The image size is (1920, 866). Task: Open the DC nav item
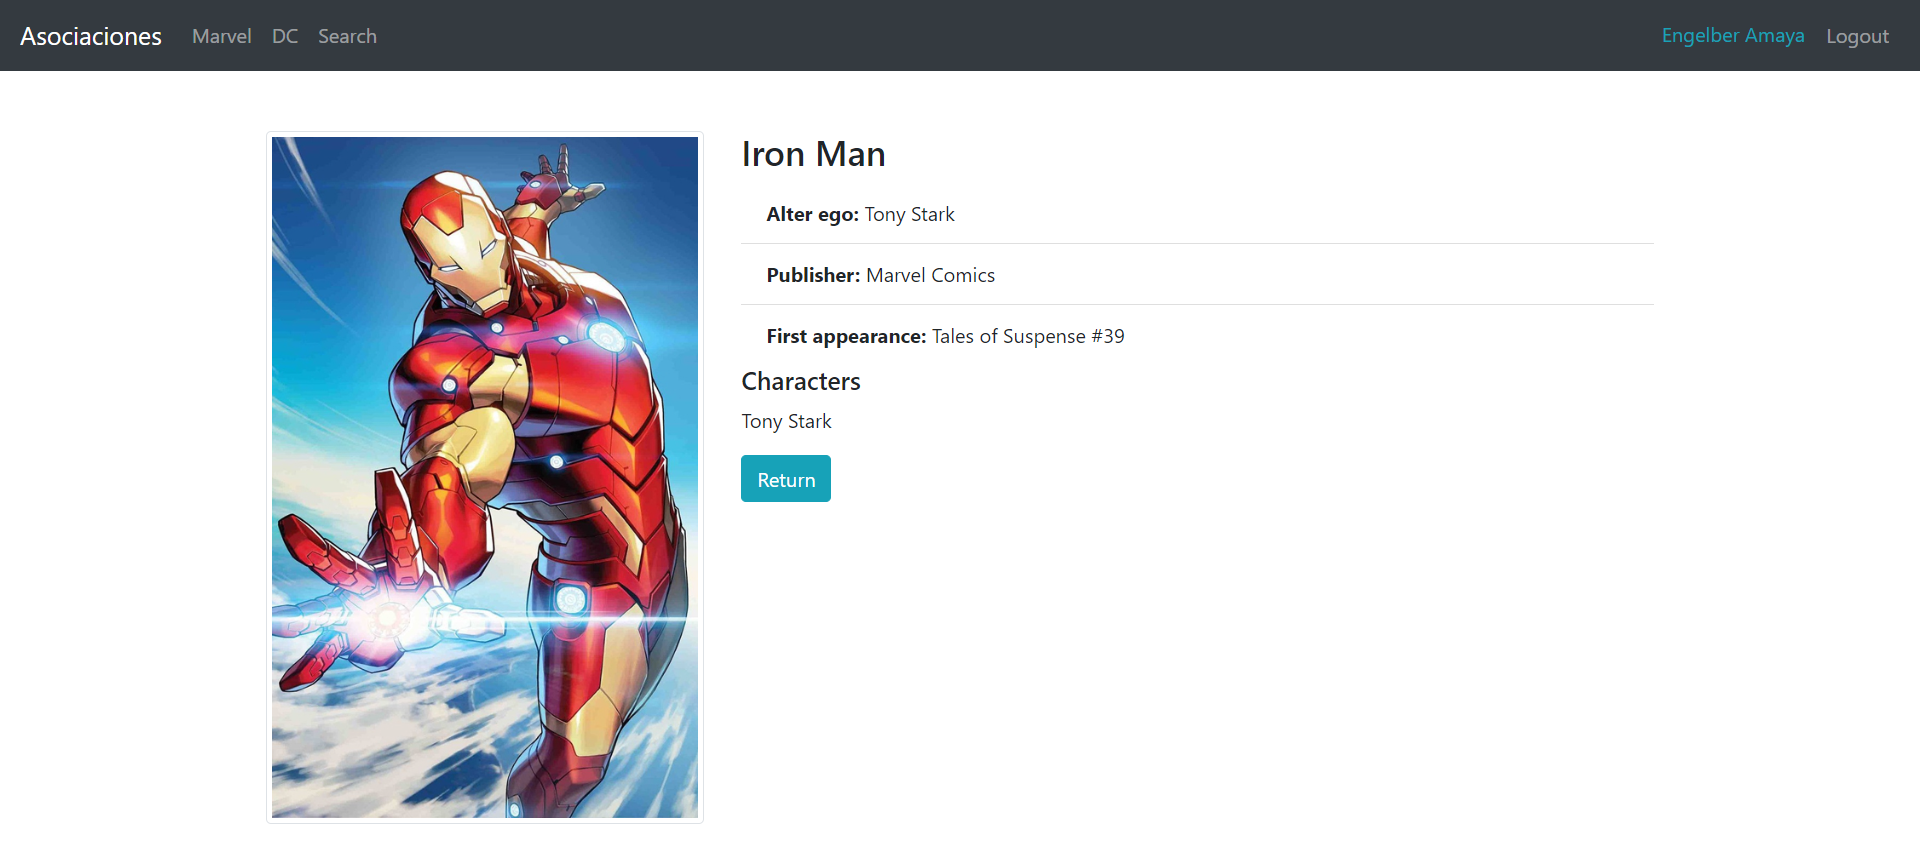(x=285, y=36)
